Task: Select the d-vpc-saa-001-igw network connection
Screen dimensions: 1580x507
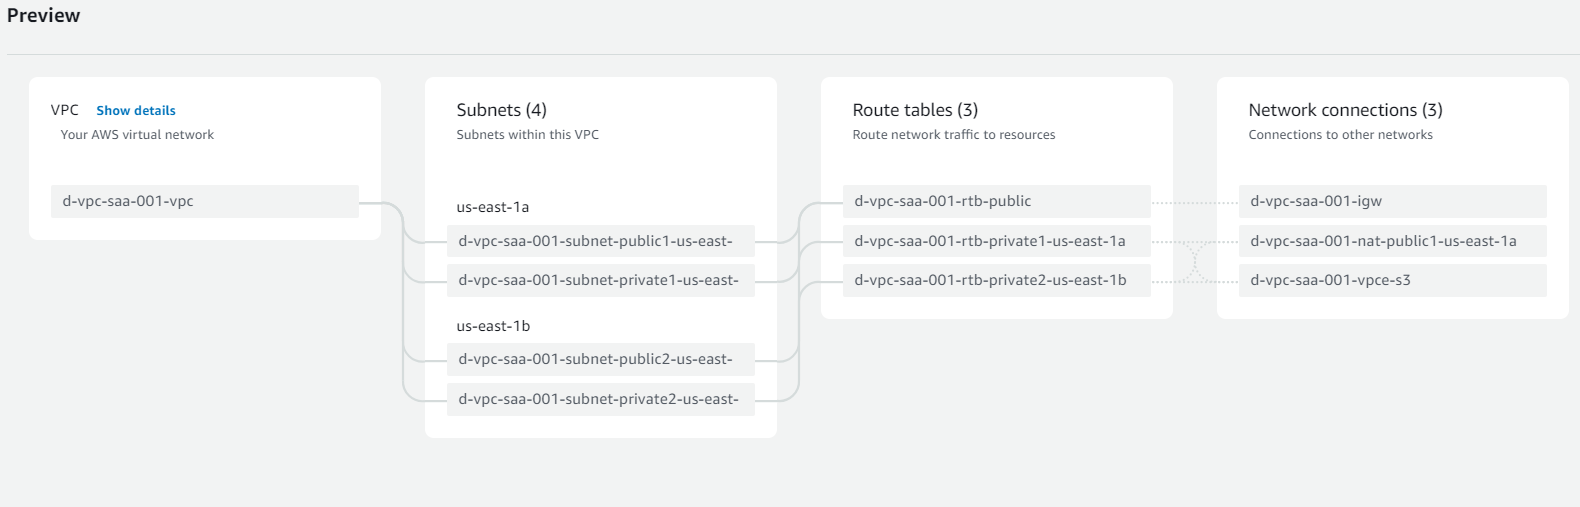Action: [1392, 201]
